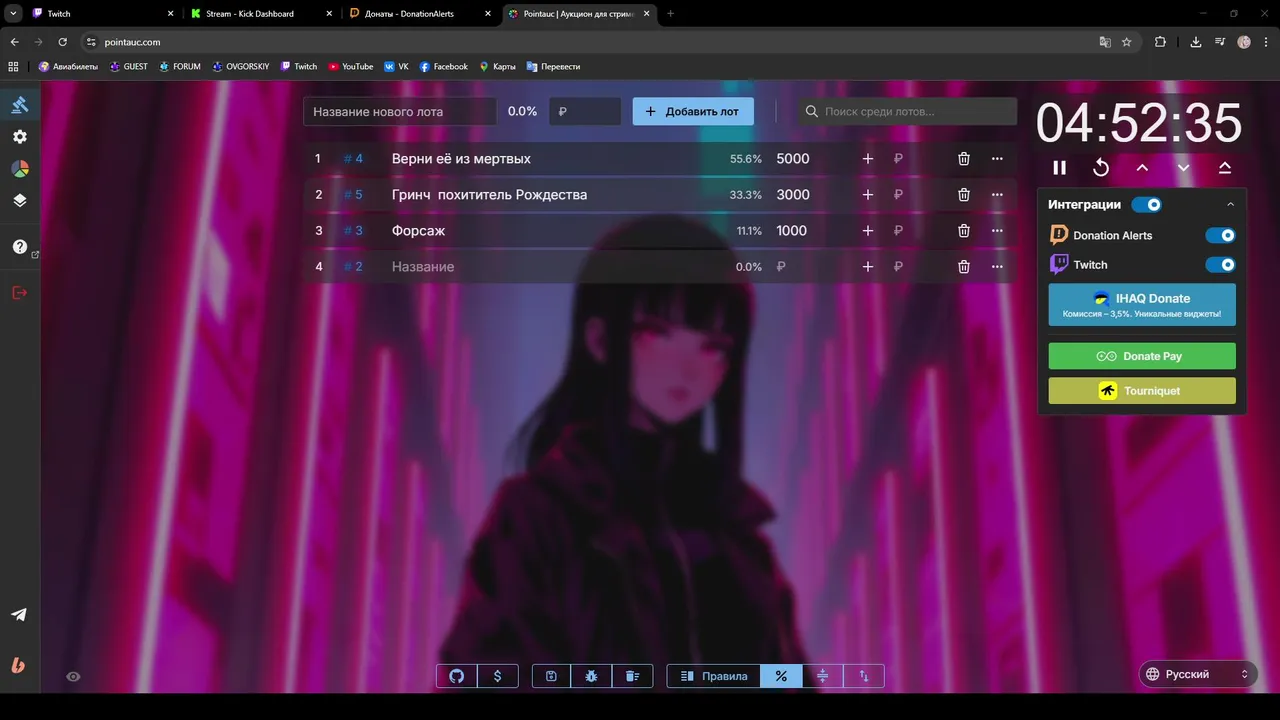1280x720 pixels.
Task: Click the up-down sort arrows icon
Action: (x=864, y=676)
